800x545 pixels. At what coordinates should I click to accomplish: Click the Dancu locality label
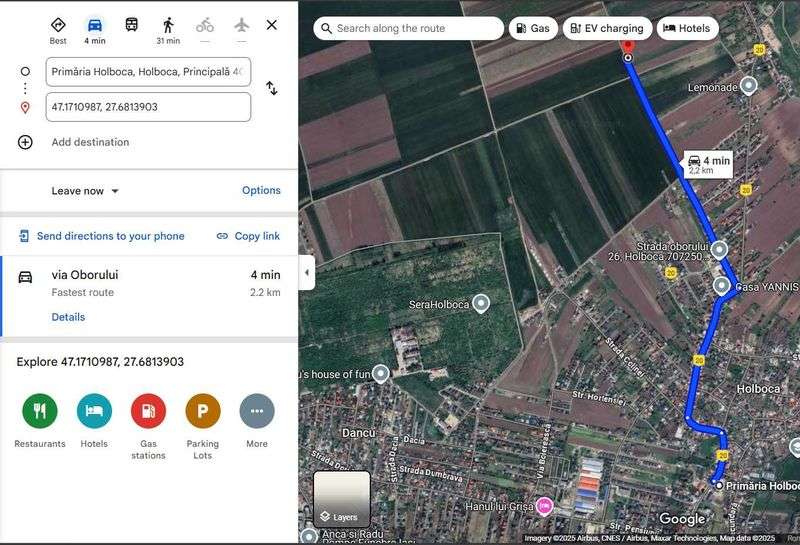pyautogui.click(x=358, y=433)
